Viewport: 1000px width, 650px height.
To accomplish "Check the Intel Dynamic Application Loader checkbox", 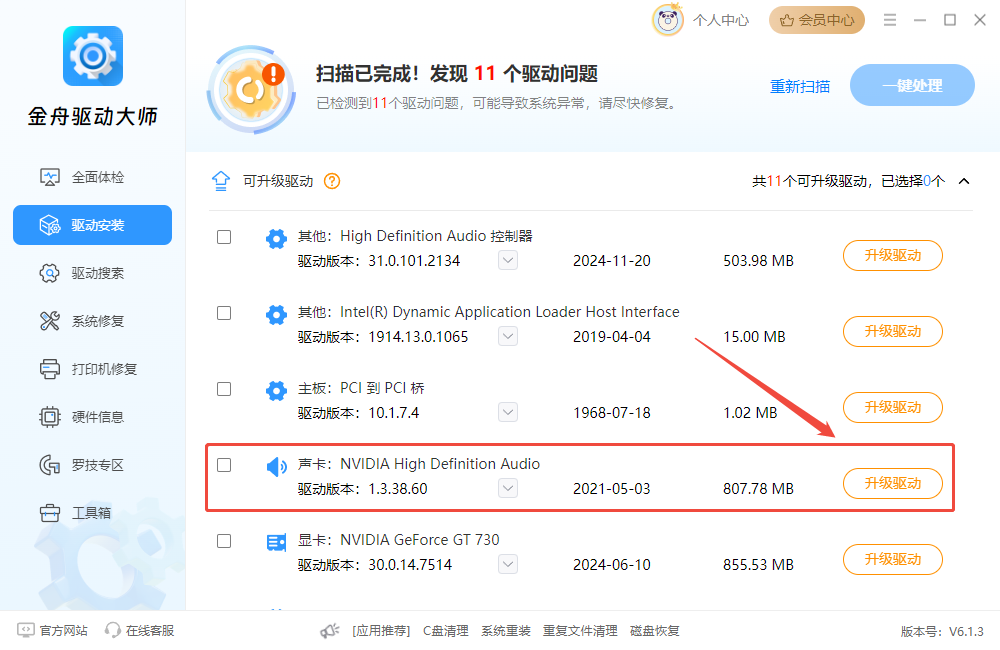I will [224, 313].
